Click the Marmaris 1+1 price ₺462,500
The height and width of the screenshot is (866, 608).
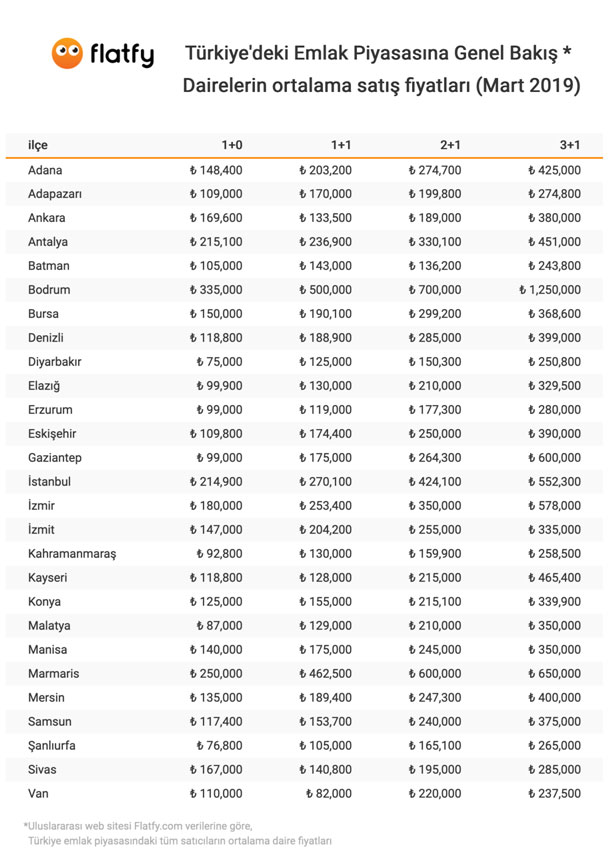[325, 673]
